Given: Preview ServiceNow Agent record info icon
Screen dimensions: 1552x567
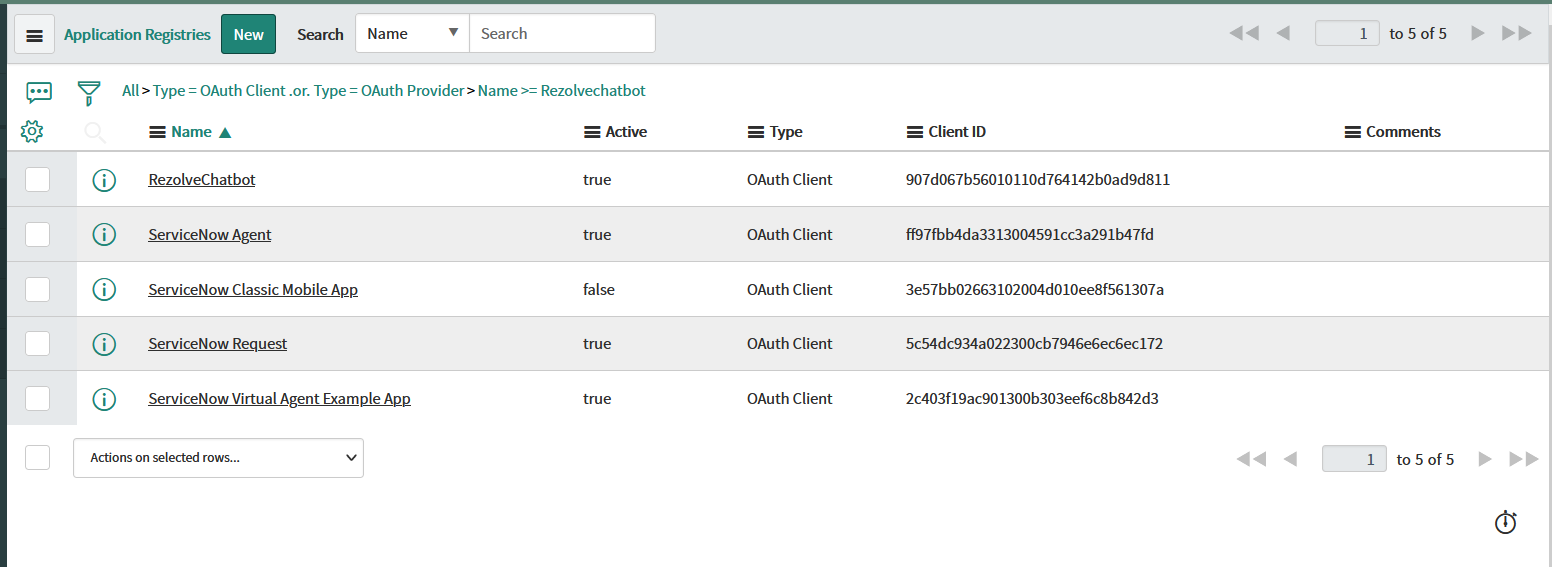Looking at the screenshot, I should click(104, 235).
